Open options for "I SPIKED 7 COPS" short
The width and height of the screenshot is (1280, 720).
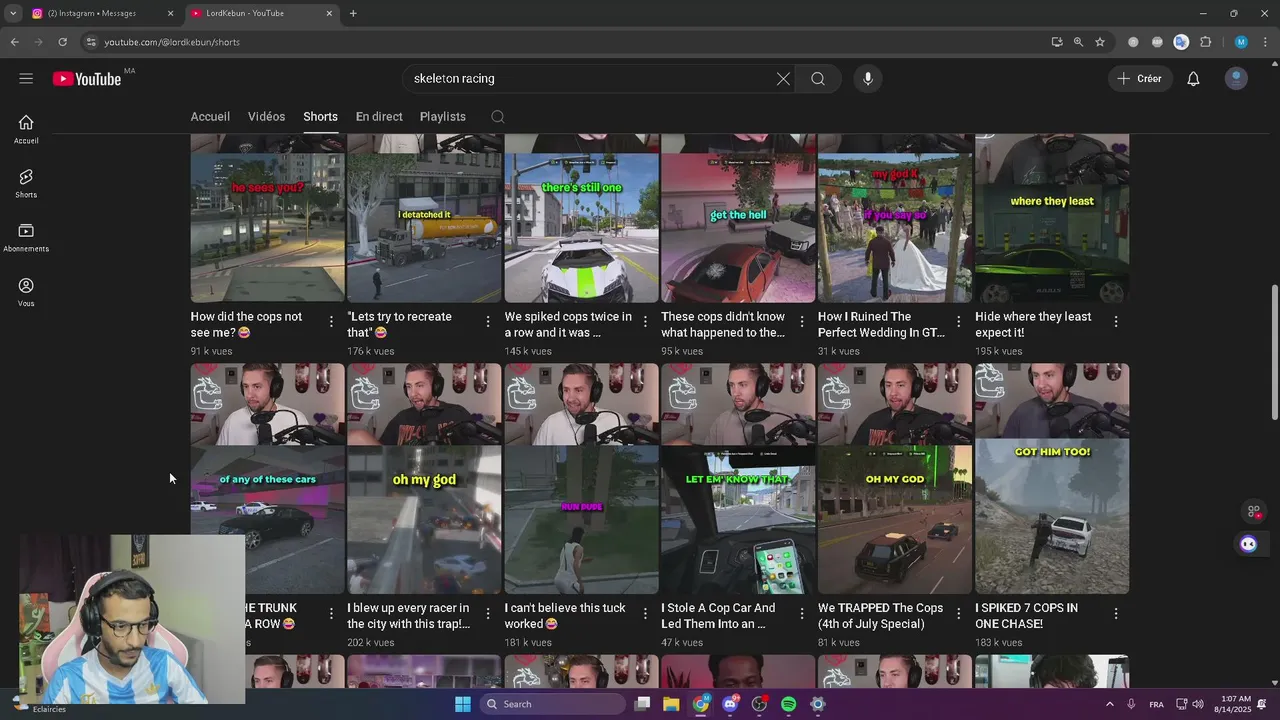tap(1116, 613)
